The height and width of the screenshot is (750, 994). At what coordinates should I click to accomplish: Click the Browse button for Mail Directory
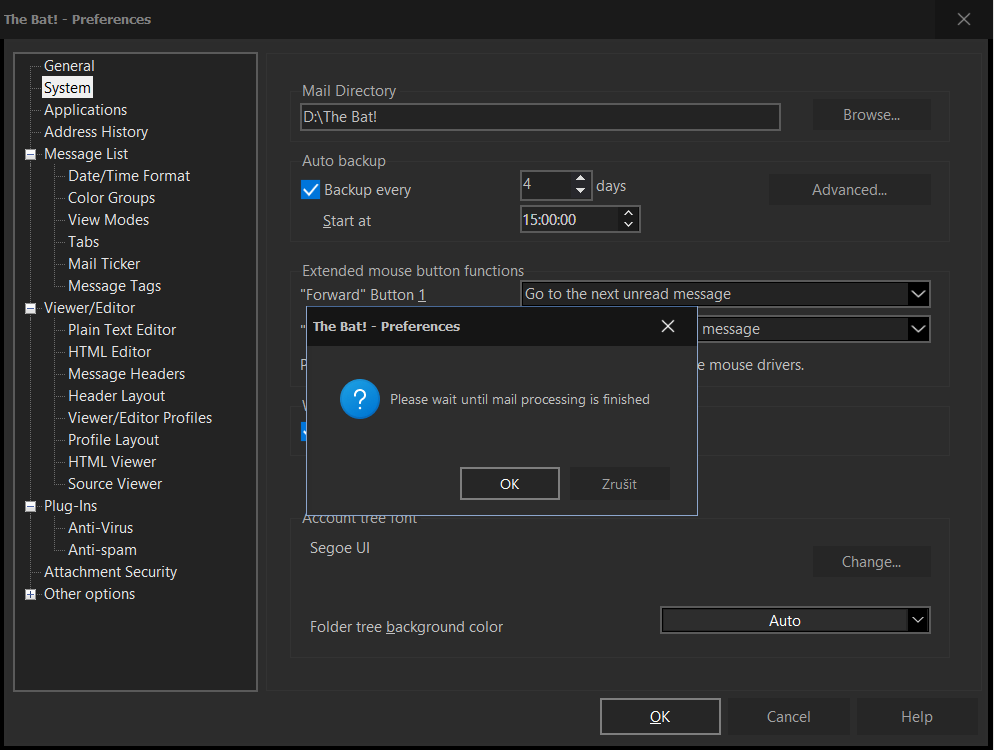[872, 115]
